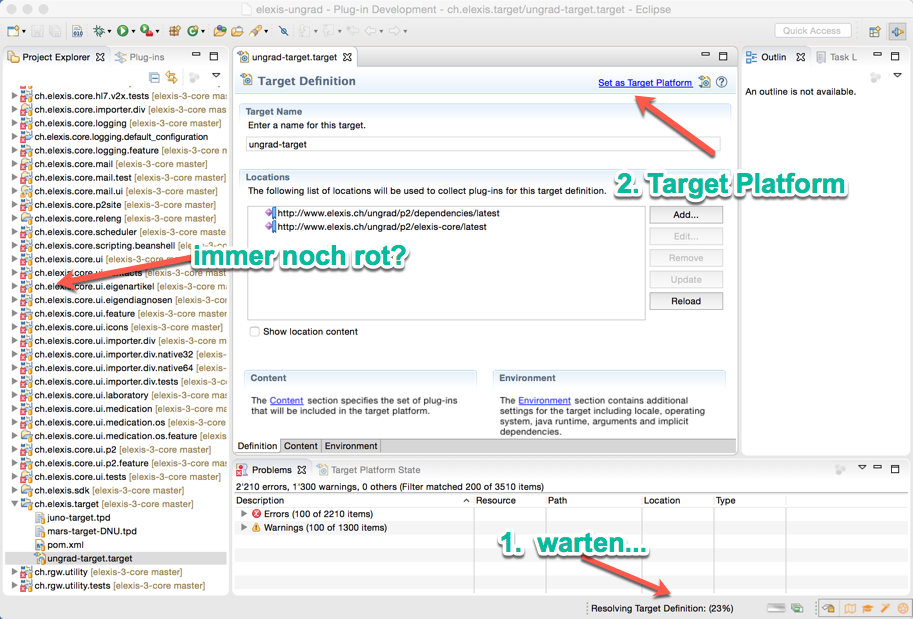913x619 pixels.
Task: Switch to the Task List tab
Action: point(836,57)
